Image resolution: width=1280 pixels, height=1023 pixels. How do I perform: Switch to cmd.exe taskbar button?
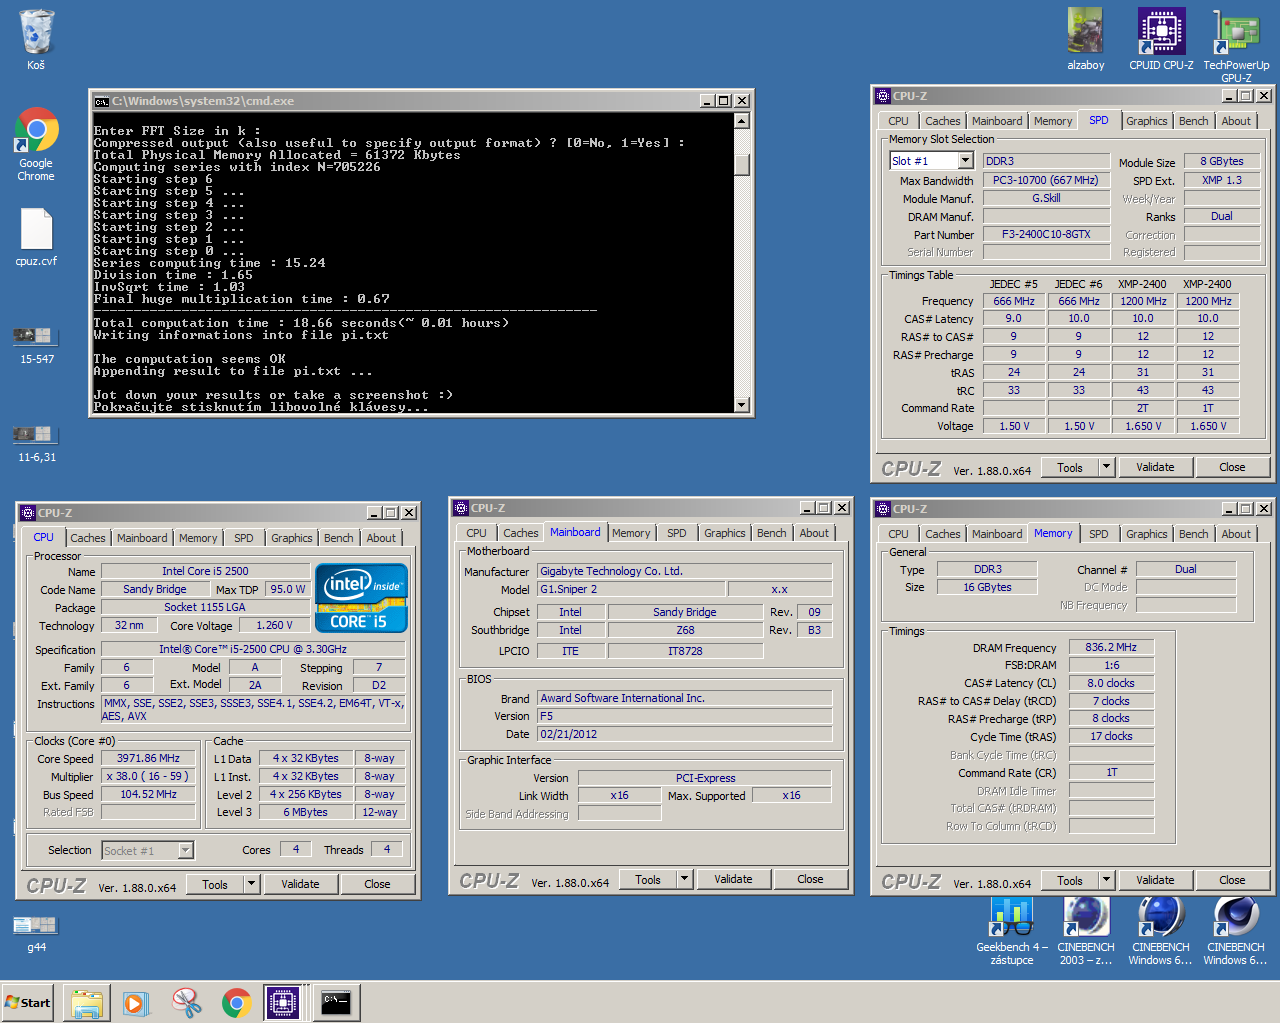coord(336,1002)
